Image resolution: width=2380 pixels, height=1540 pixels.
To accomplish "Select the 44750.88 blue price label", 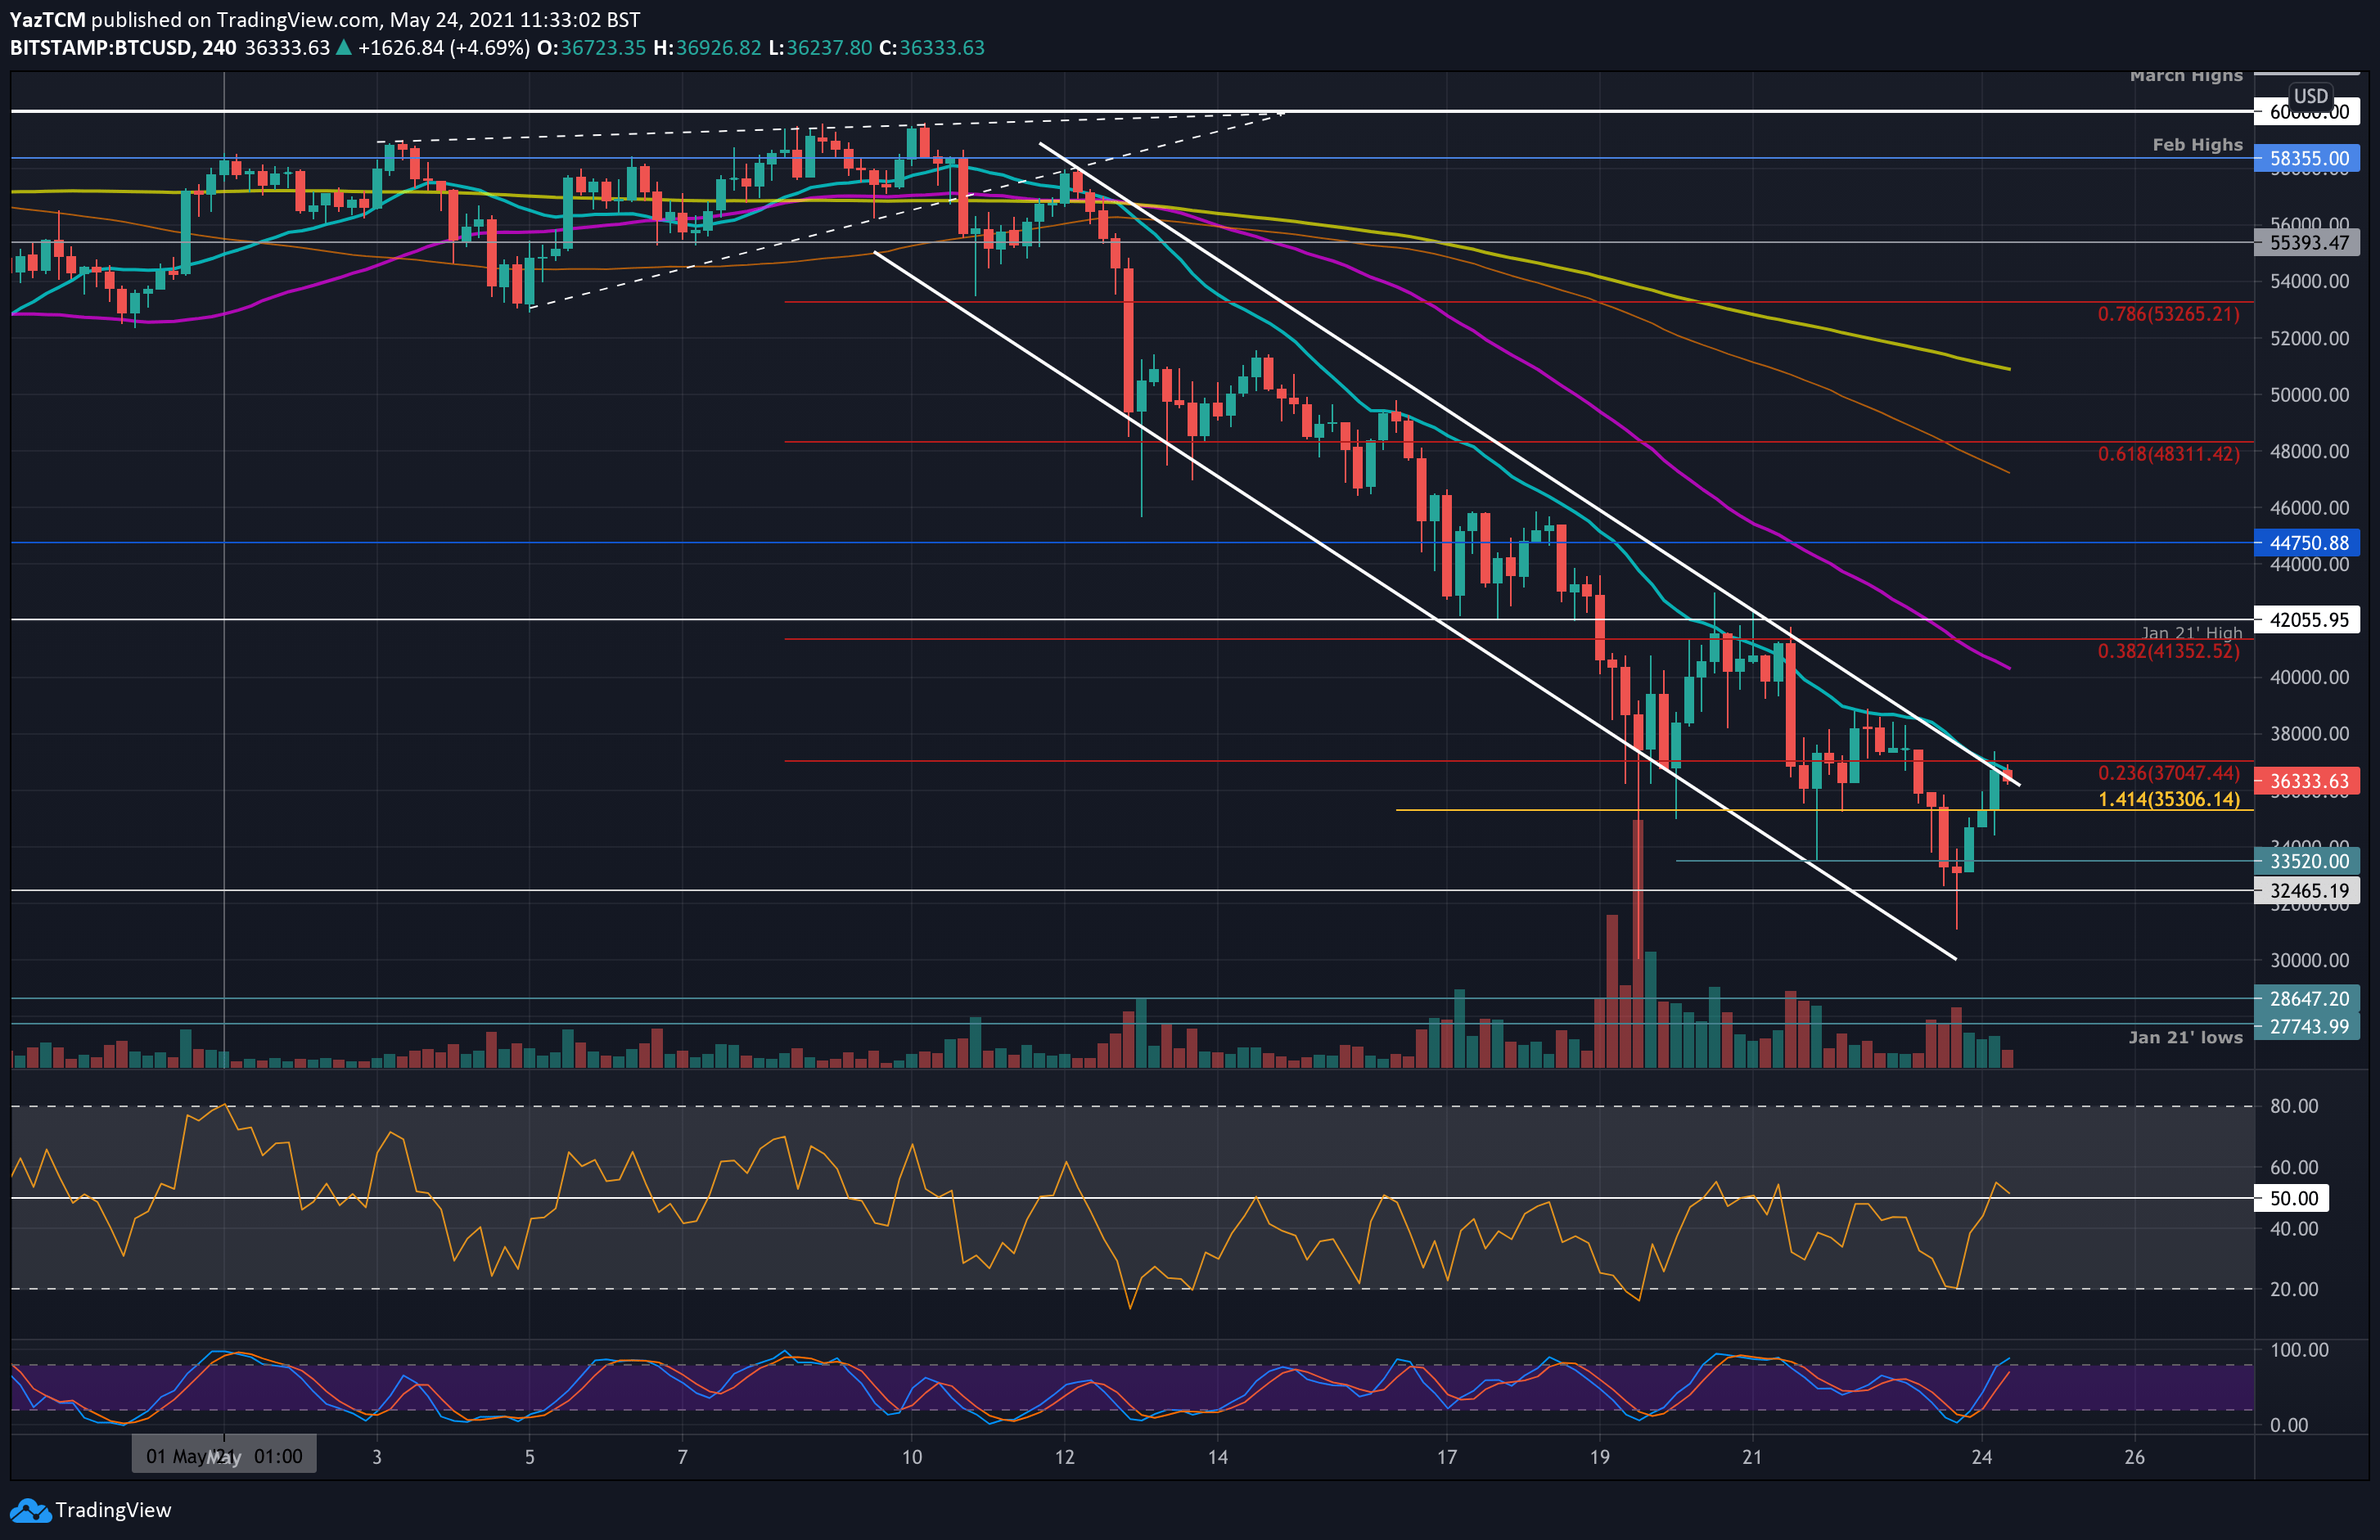I will coord(2307,543).
